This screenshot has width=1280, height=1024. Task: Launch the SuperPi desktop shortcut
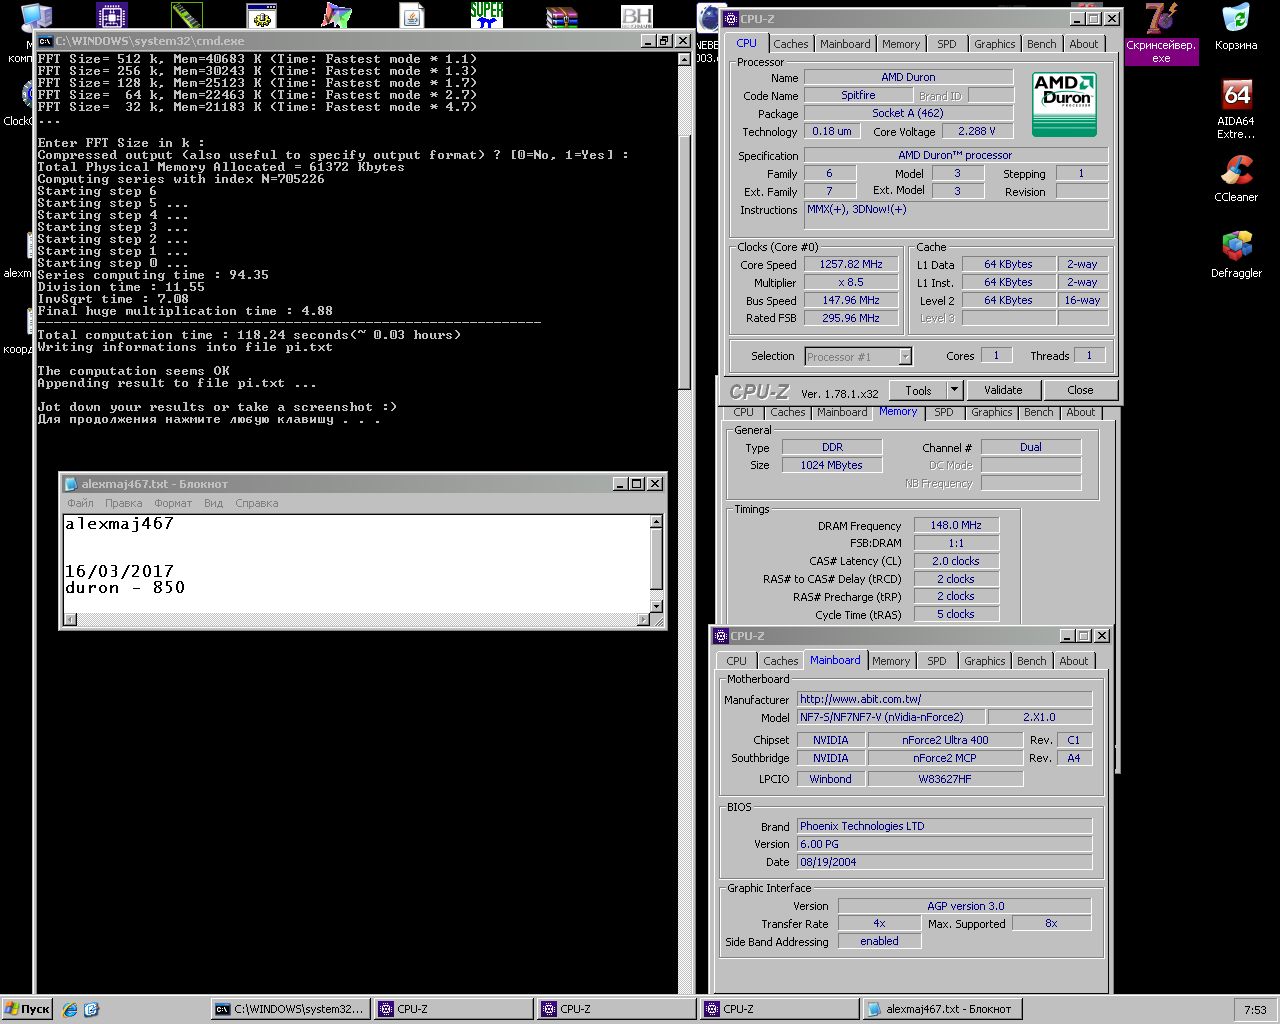point(487,15)
